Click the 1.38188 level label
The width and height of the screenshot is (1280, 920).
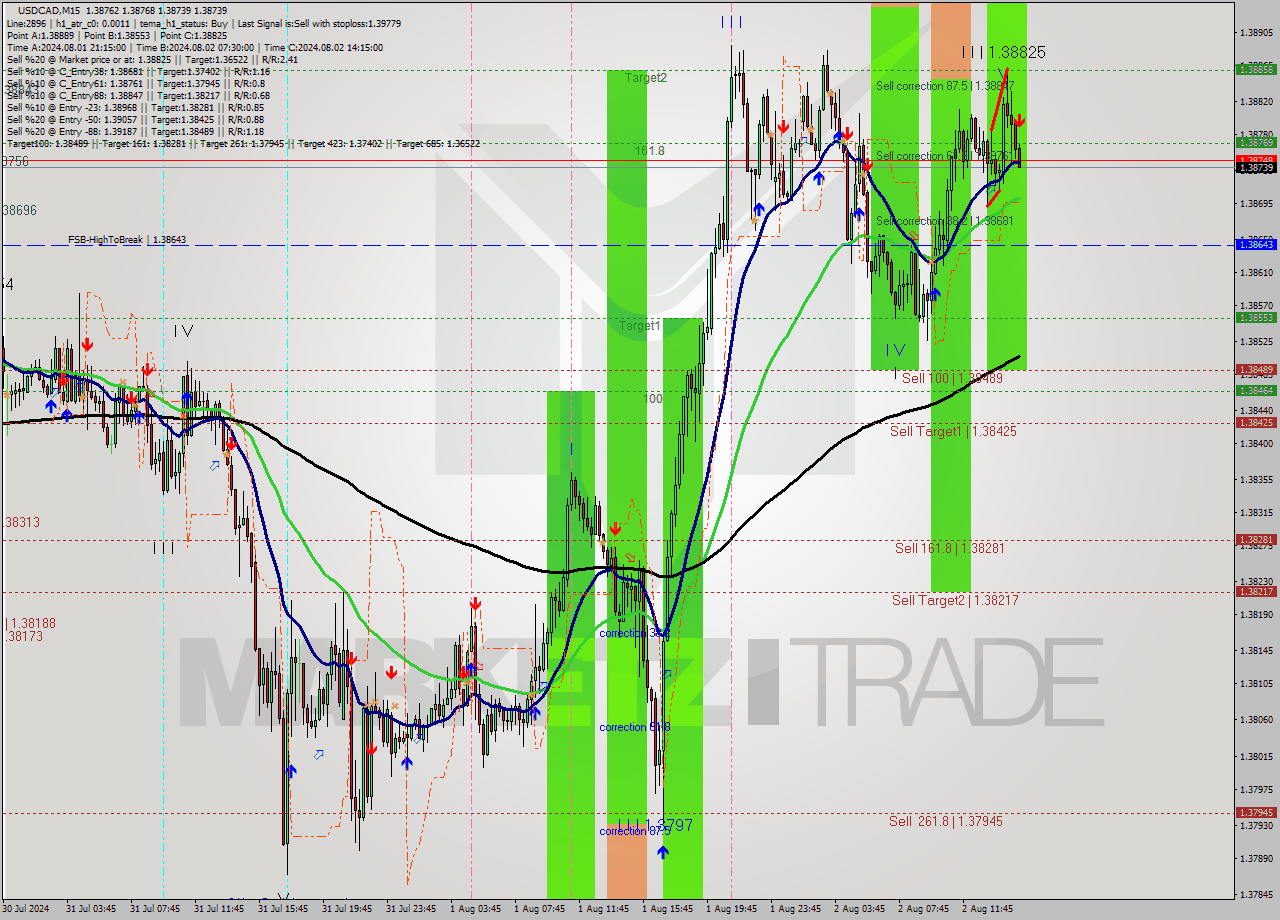[31, 623]
